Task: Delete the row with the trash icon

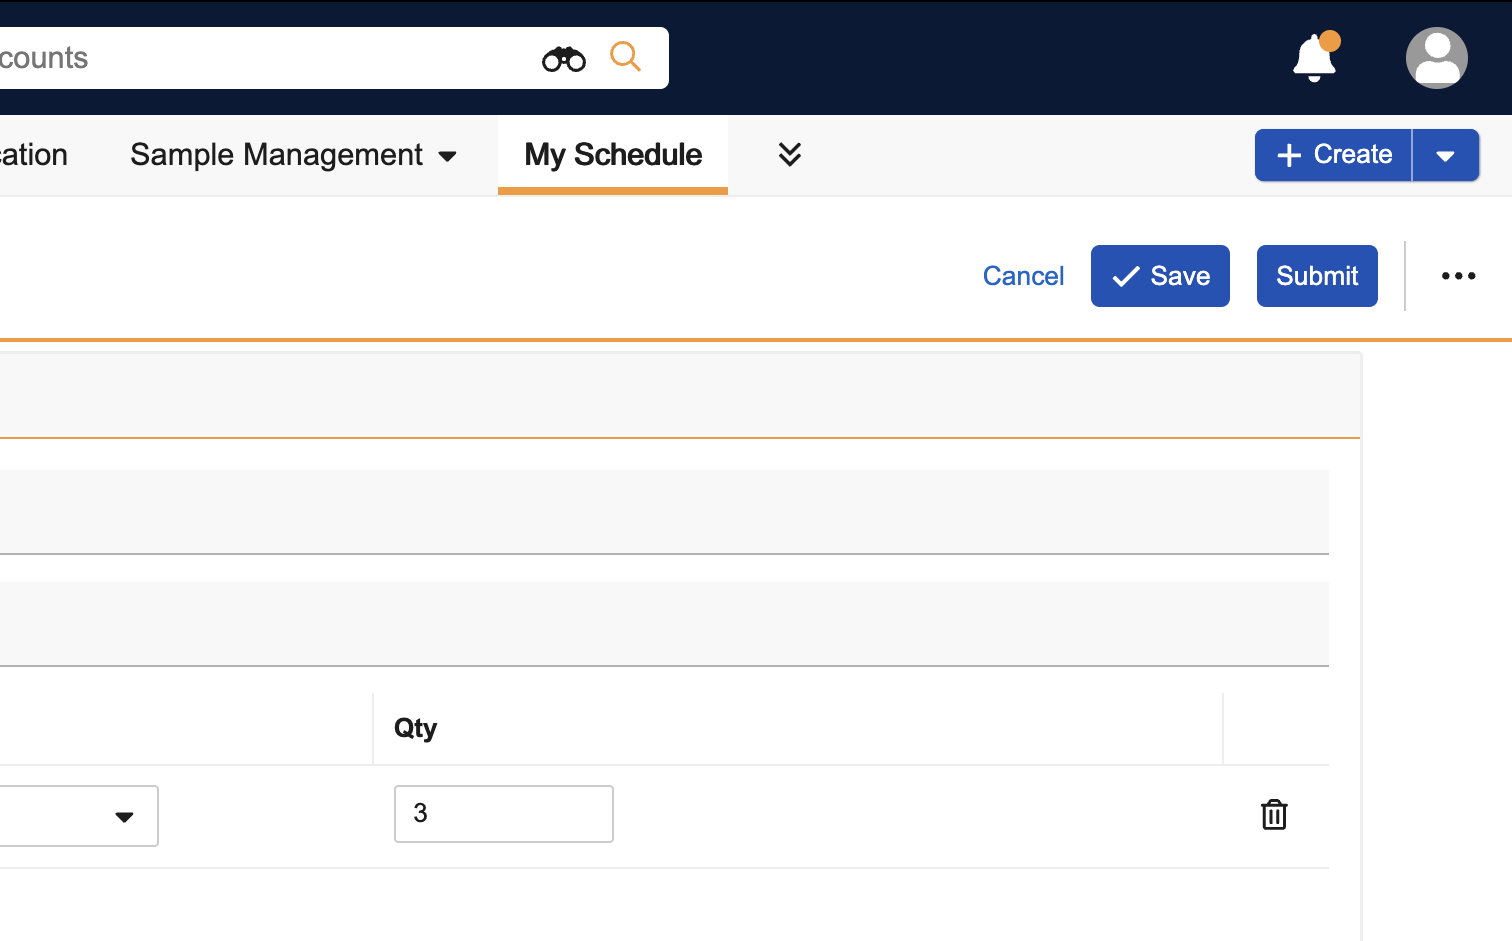Action: (x=1274, y=815)
